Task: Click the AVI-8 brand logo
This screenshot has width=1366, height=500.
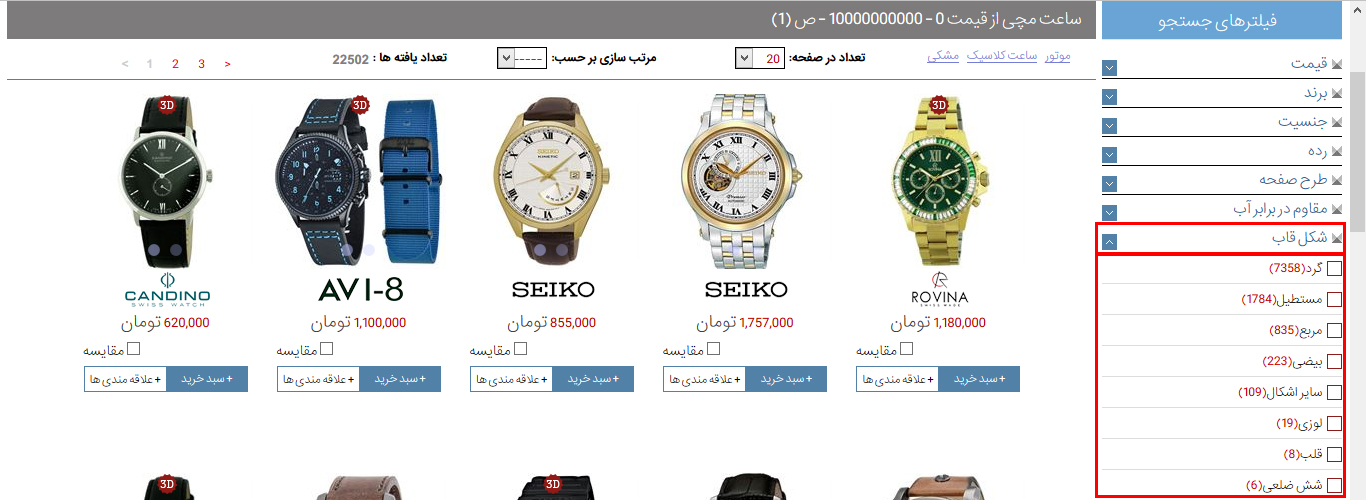Action: point(360,290)
